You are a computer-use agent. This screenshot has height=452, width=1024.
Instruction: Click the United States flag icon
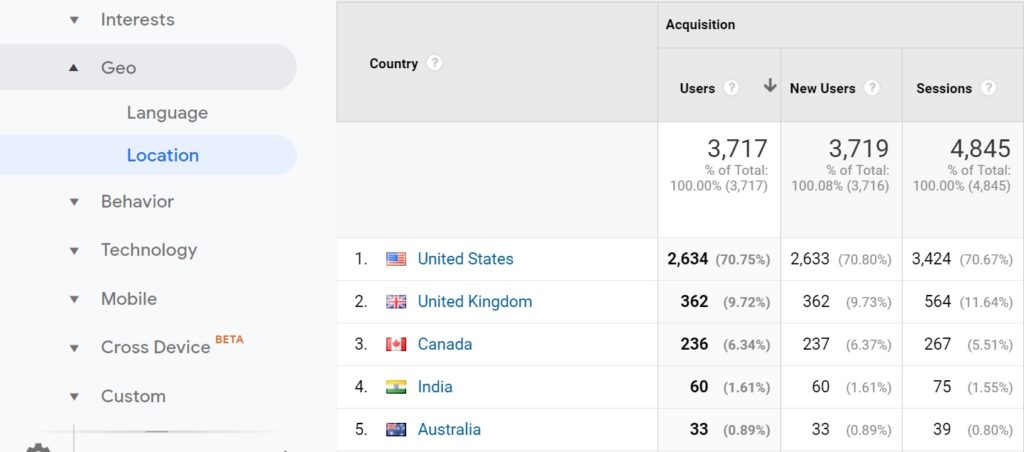click(396, 259)
